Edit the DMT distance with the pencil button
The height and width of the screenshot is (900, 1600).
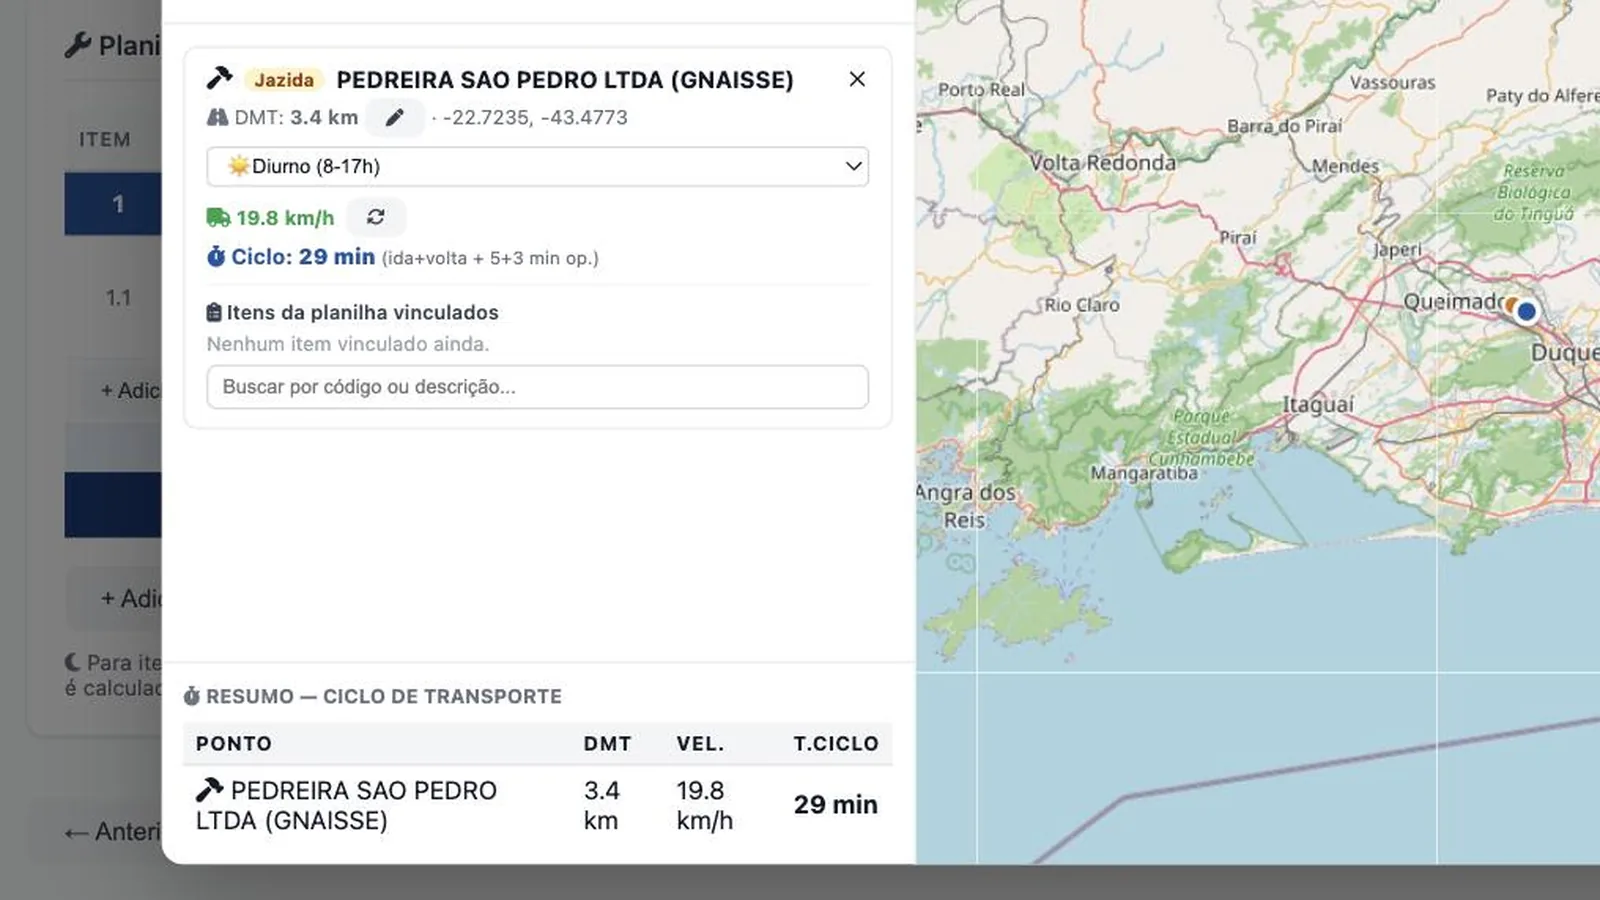(x=395, y=117)
